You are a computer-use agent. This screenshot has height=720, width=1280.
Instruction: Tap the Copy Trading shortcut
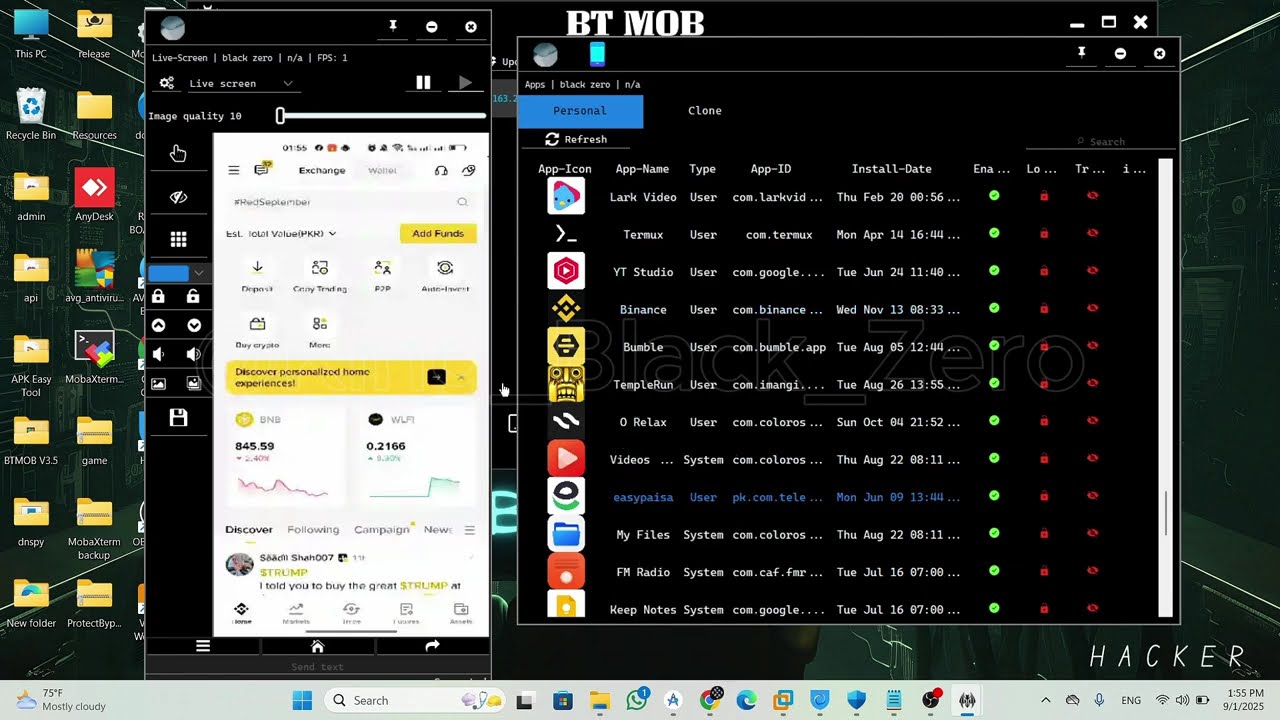tap(320, 276)
